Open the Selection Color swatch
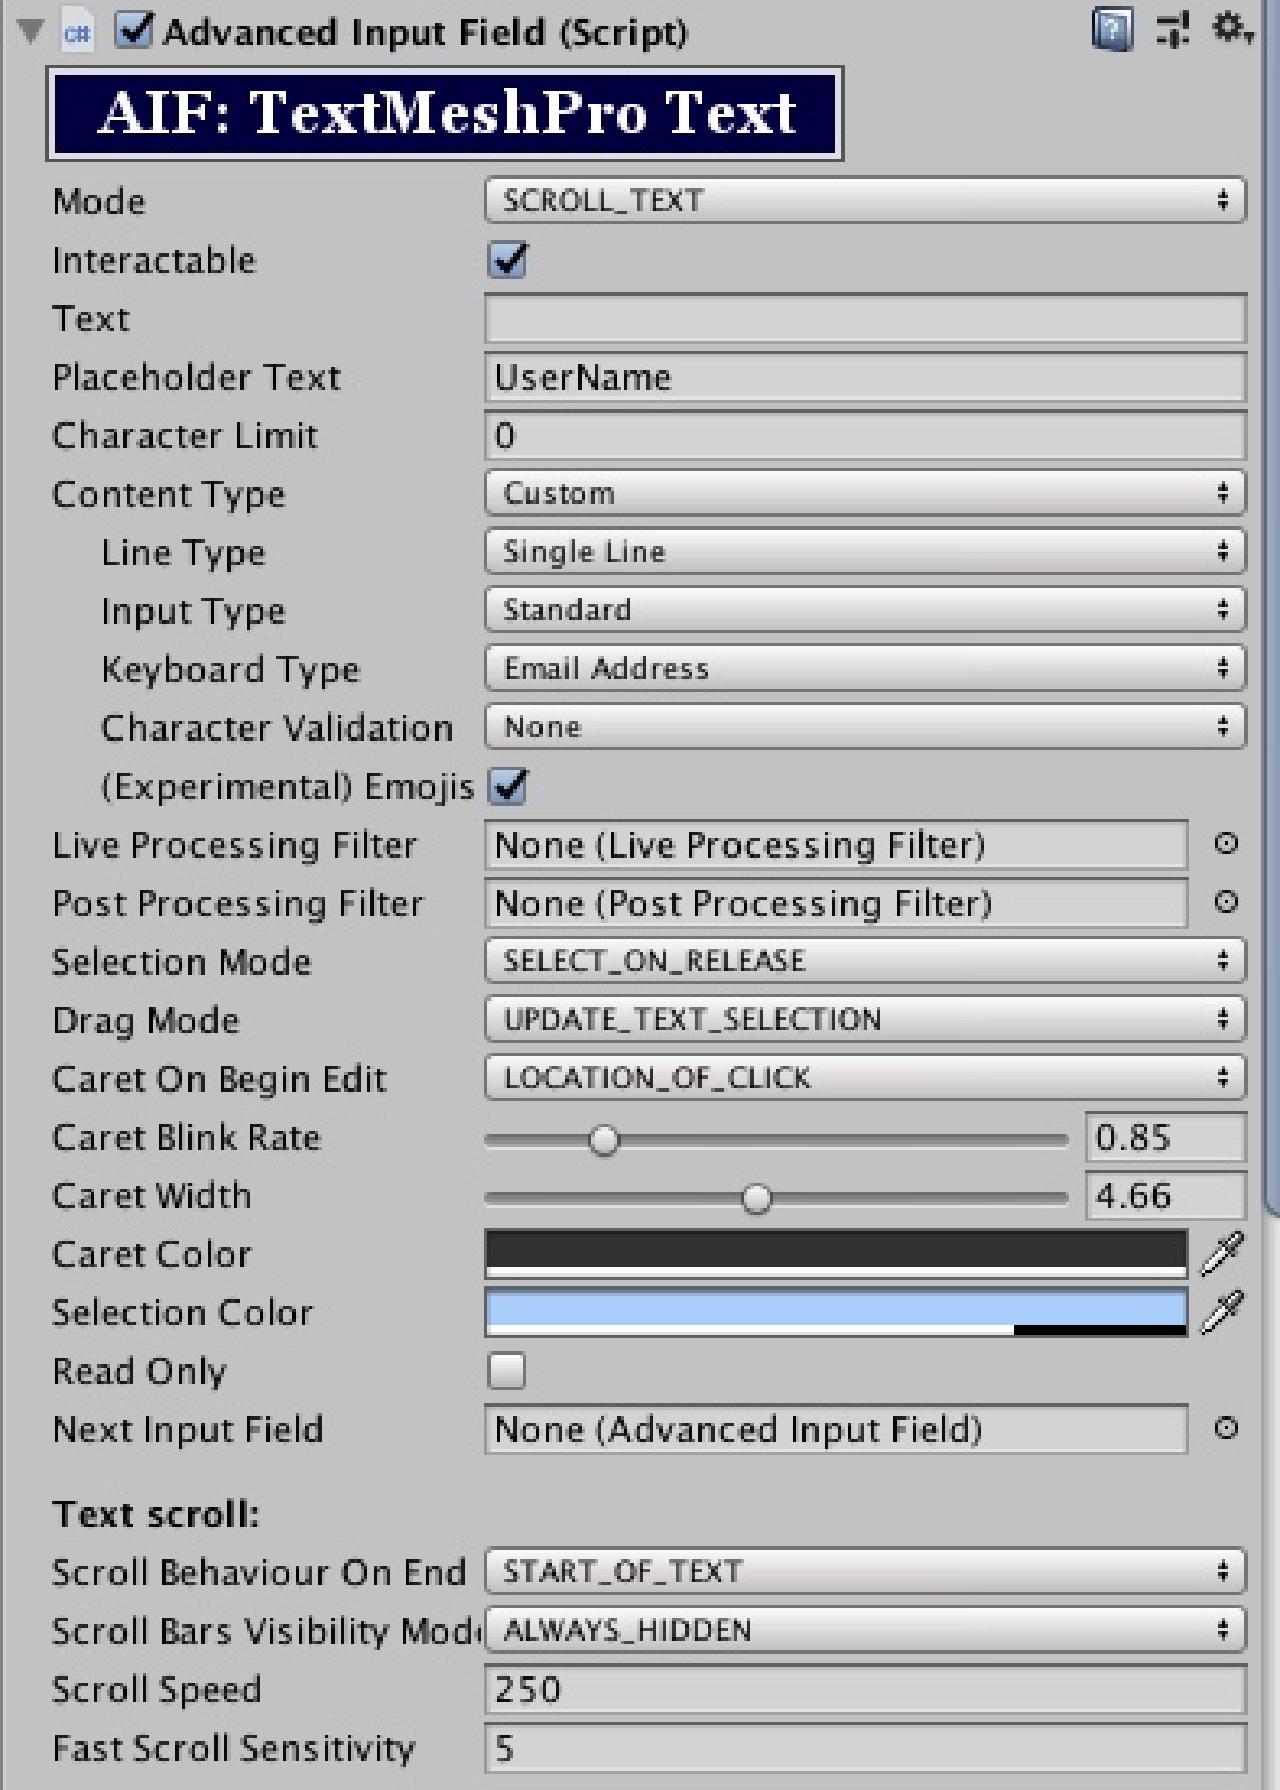Image resolution: width=1280 pixels, height=1790 pixels. point(836,1311)
